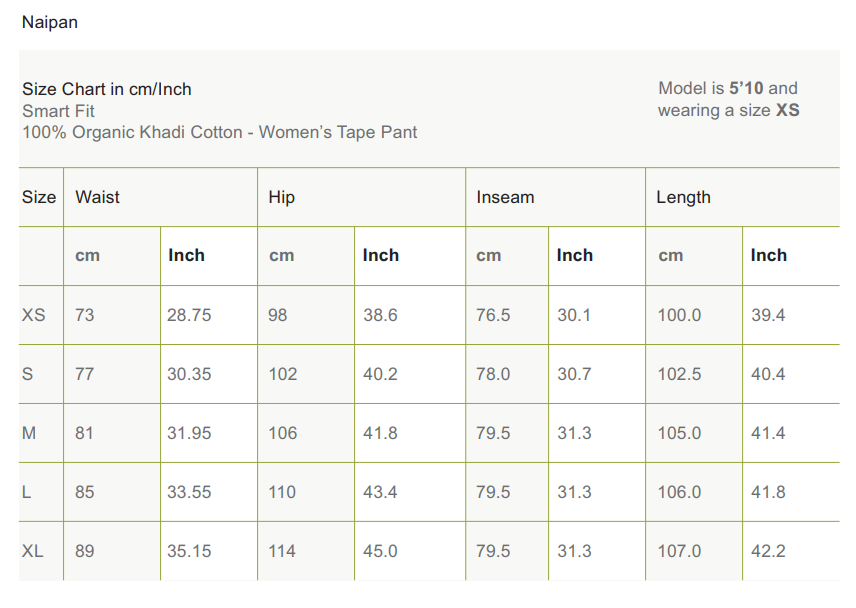
Task: Click the XS size row label
Action: (34, 315)
